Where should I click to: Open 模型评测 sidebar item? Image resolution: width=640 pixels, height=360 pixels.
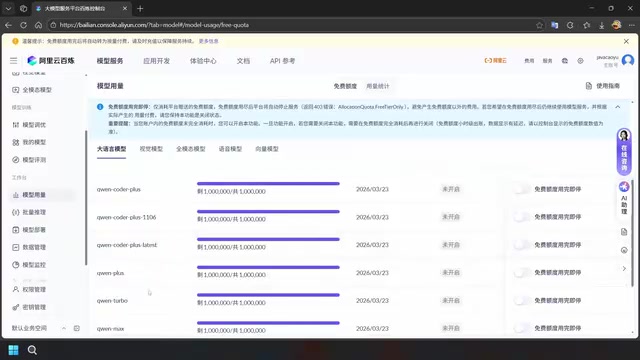[29, 160]
